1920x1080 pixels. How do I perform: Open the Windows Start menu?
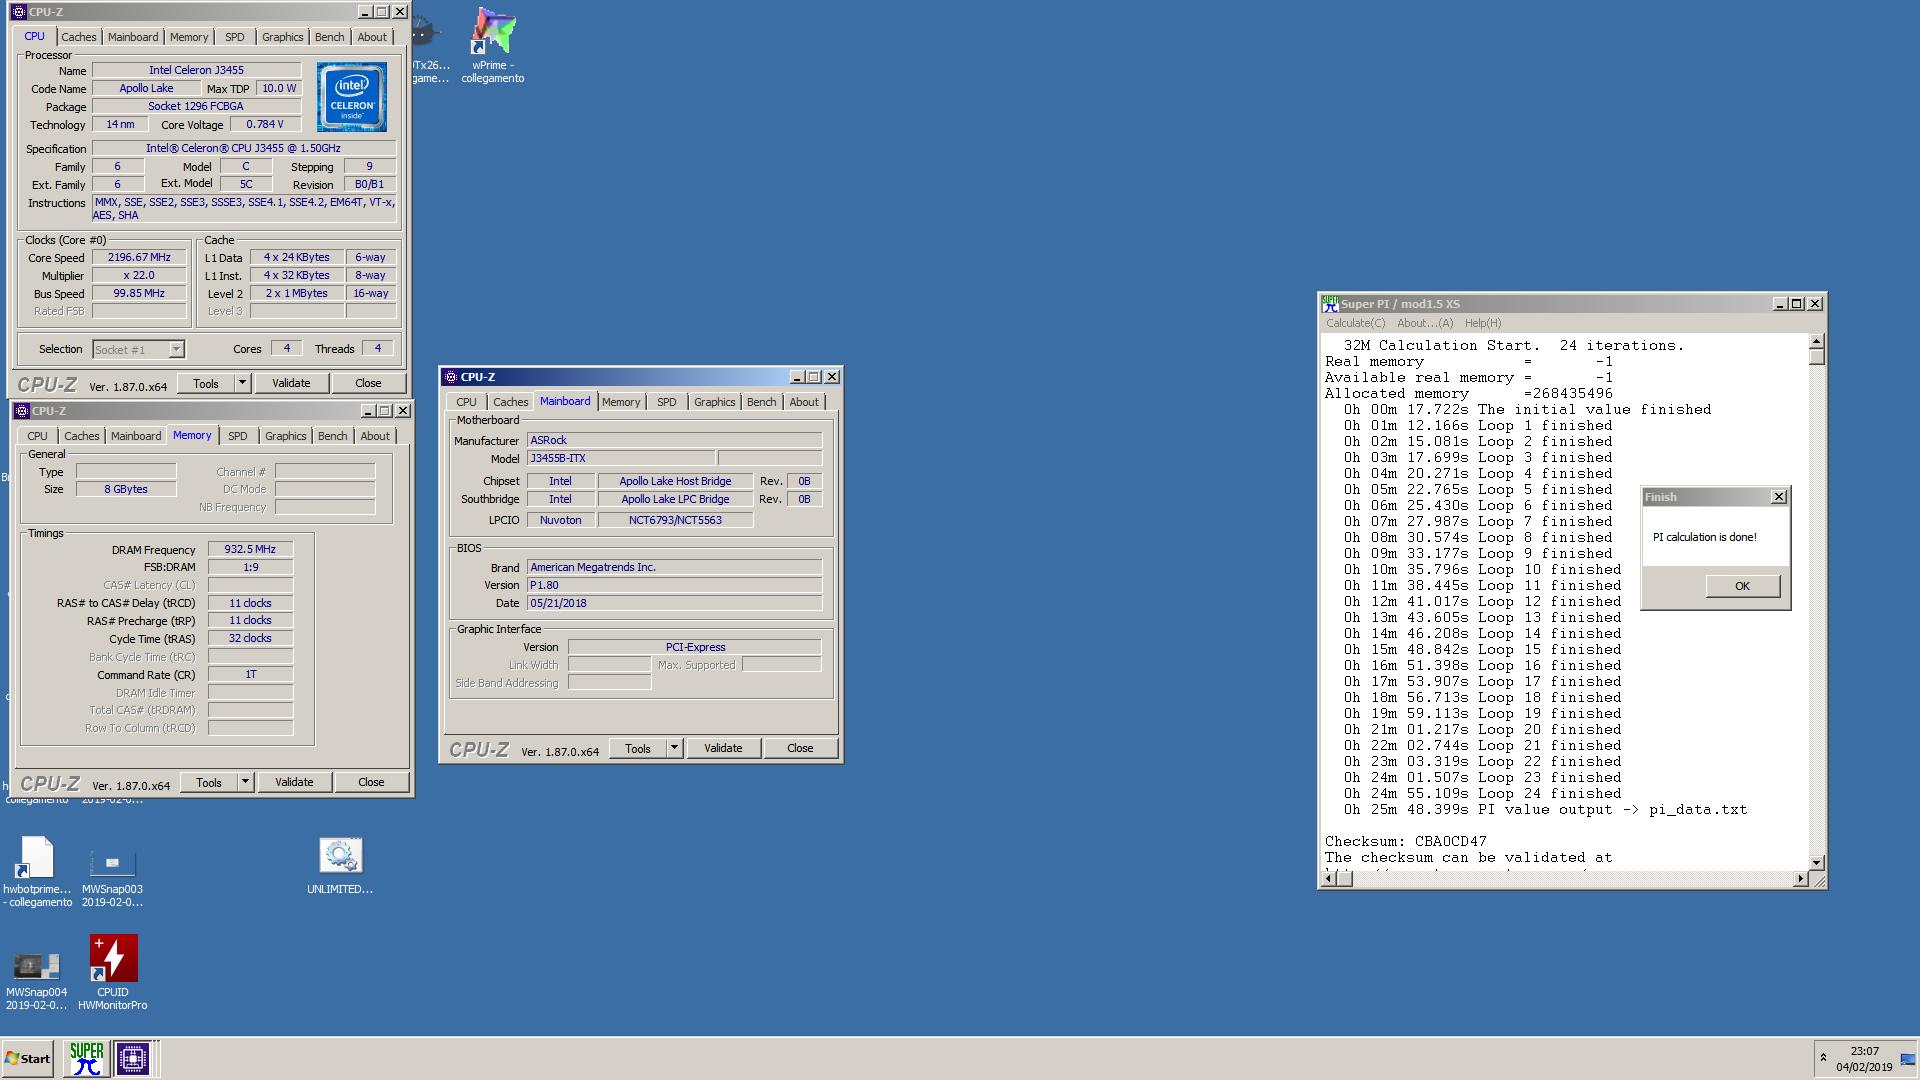click(x=28, y=1058)
